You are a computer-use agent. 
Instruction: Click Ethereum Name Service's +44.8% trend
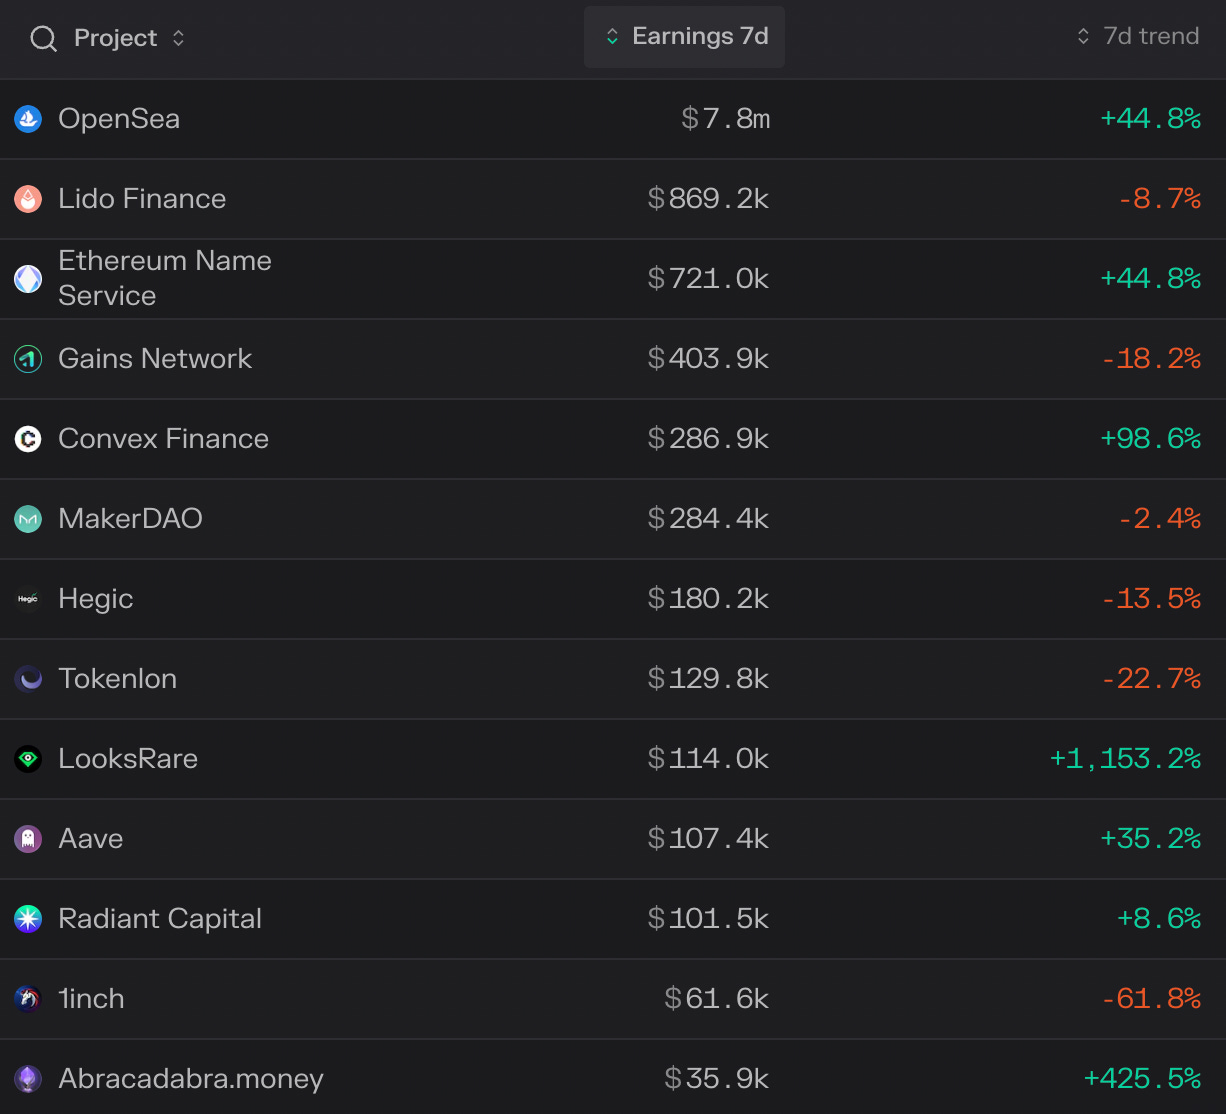click(1150, 279)
